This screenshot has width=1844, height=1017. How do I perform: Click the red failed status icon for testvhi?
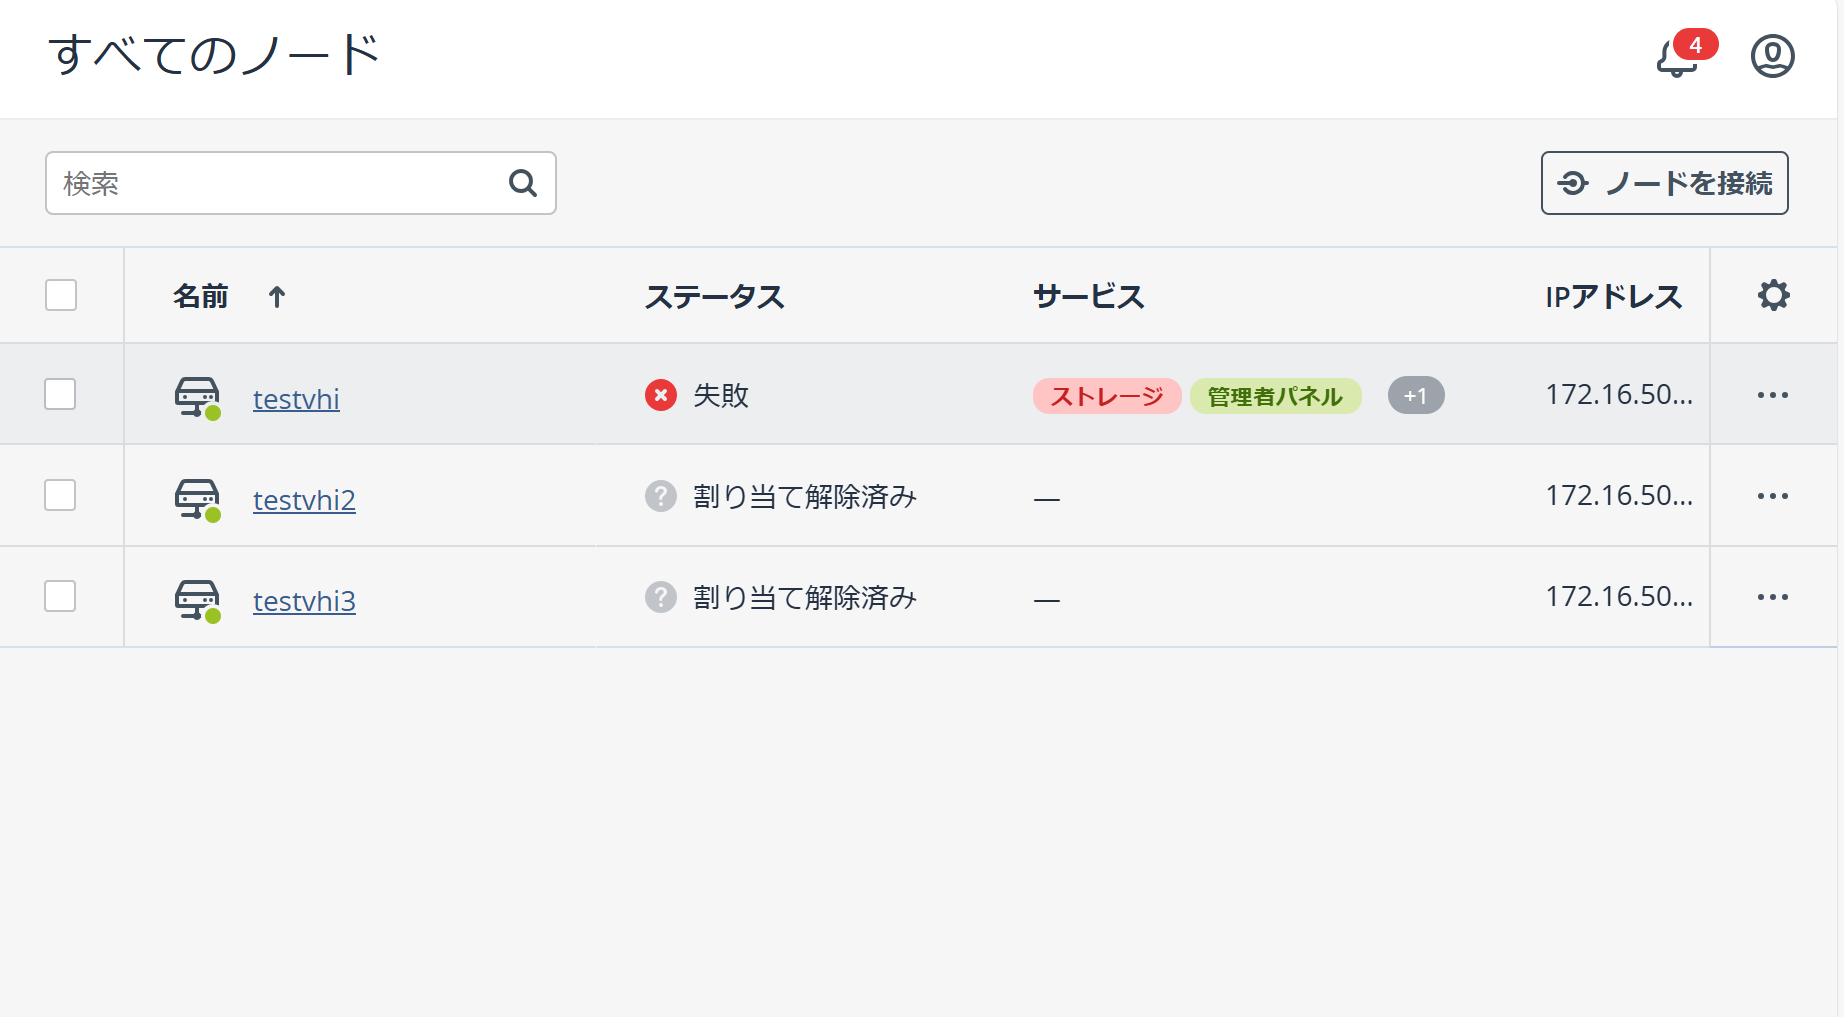point(661,395)
